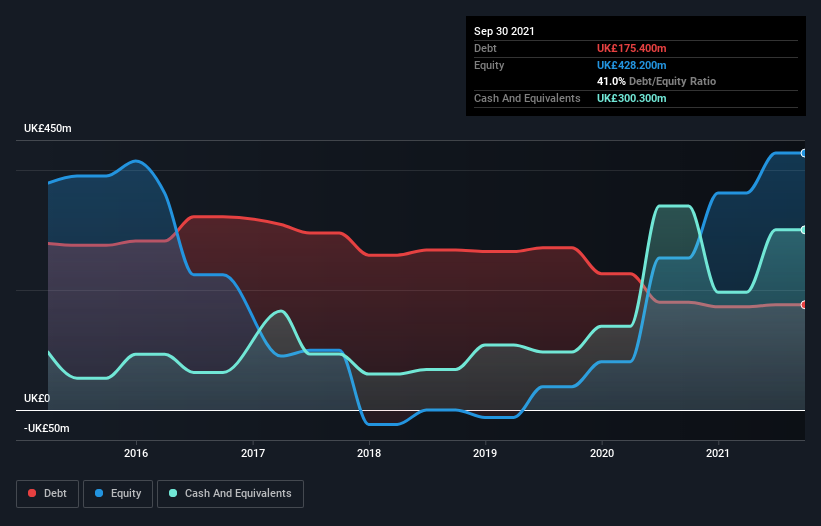Click the Cash And Equivalents tooltip label
The height and width of the screenshot is (526, 821).
[x=527, y=98]
